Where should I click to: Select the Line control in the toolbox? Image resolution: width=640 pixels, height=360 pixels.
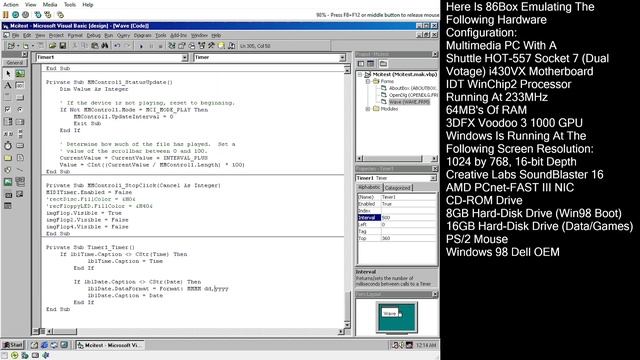pos(20,170)
